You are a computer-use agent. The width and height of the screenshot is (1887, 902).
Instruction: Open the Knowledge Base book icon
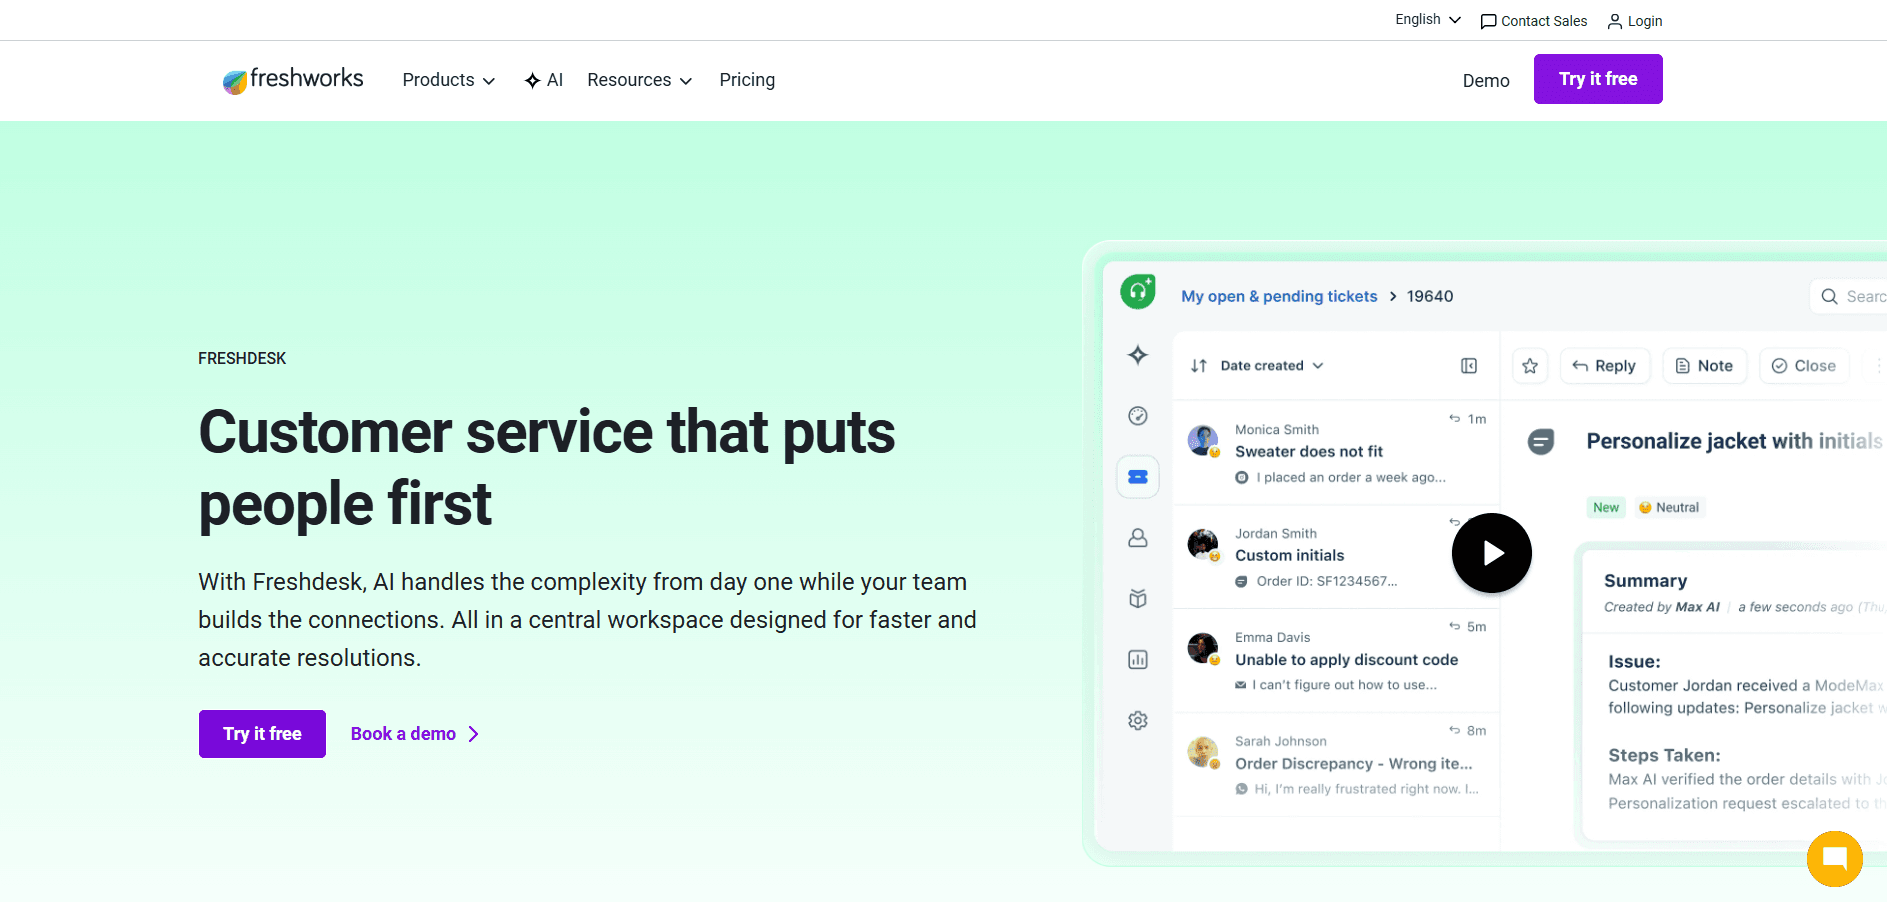[x=1138, y=598]
